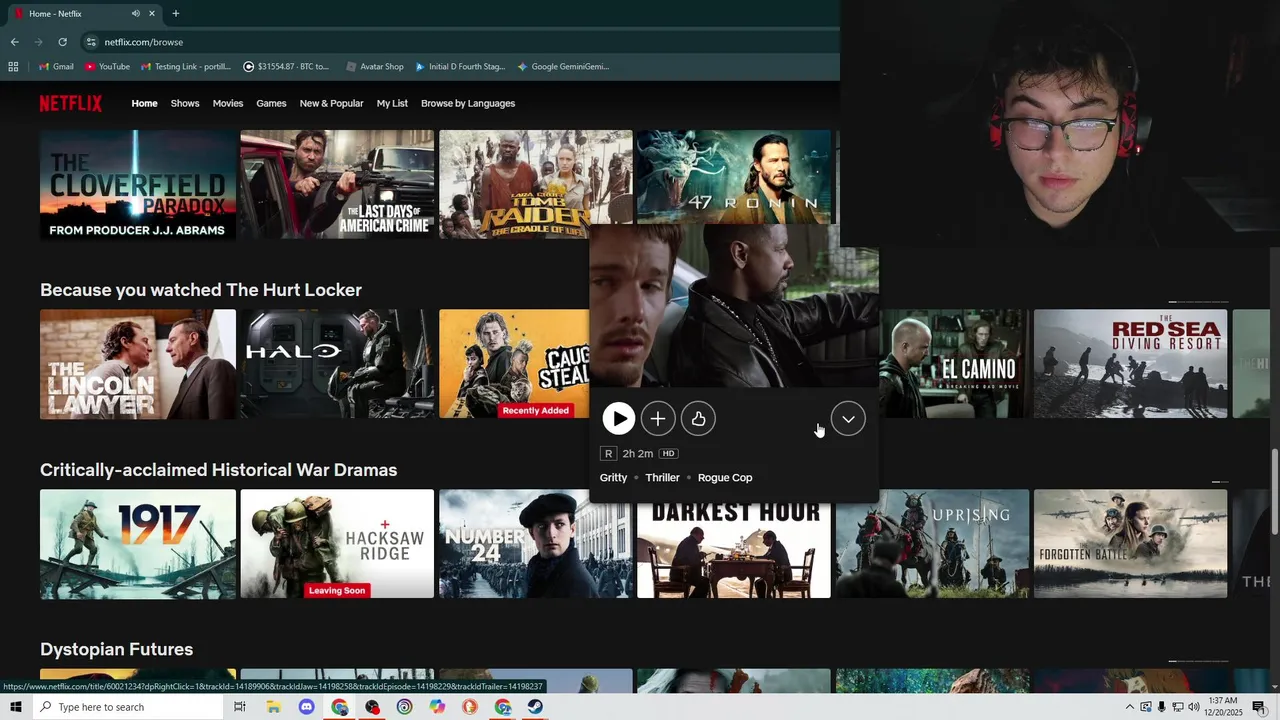The height and width of the screenshot is (720, 1280).
Task: Click the Dystopian Futures row heading
Action: pyautogui.click(x=116, y=650)
